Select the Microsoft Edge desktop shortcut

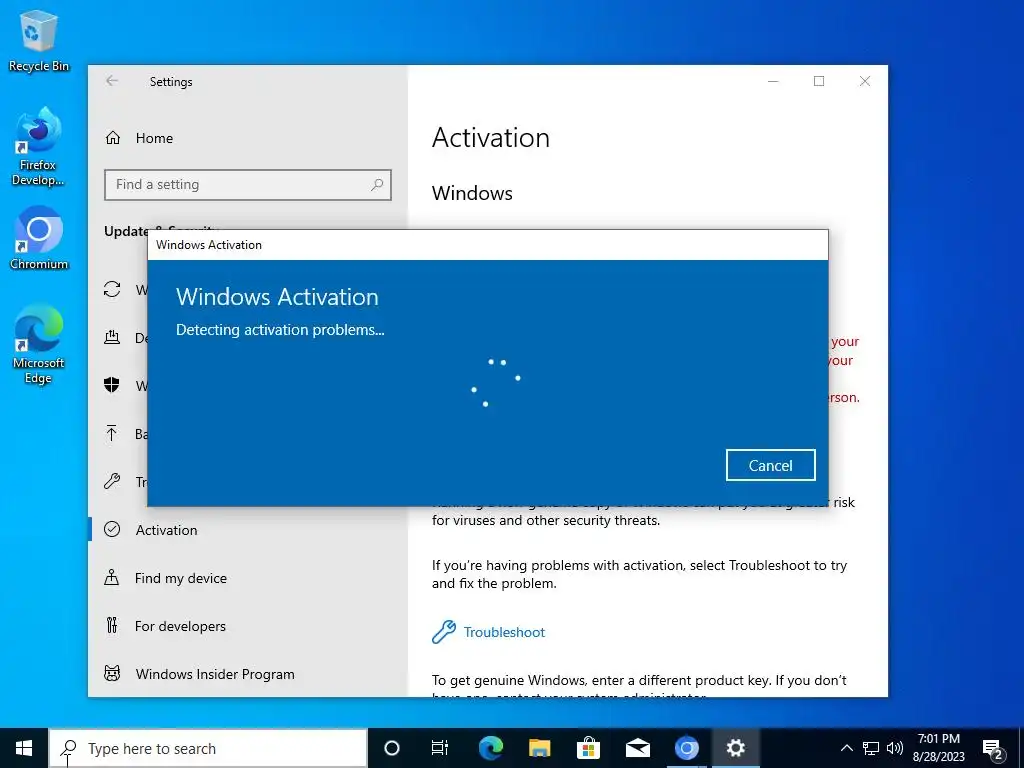pos(39,345)
